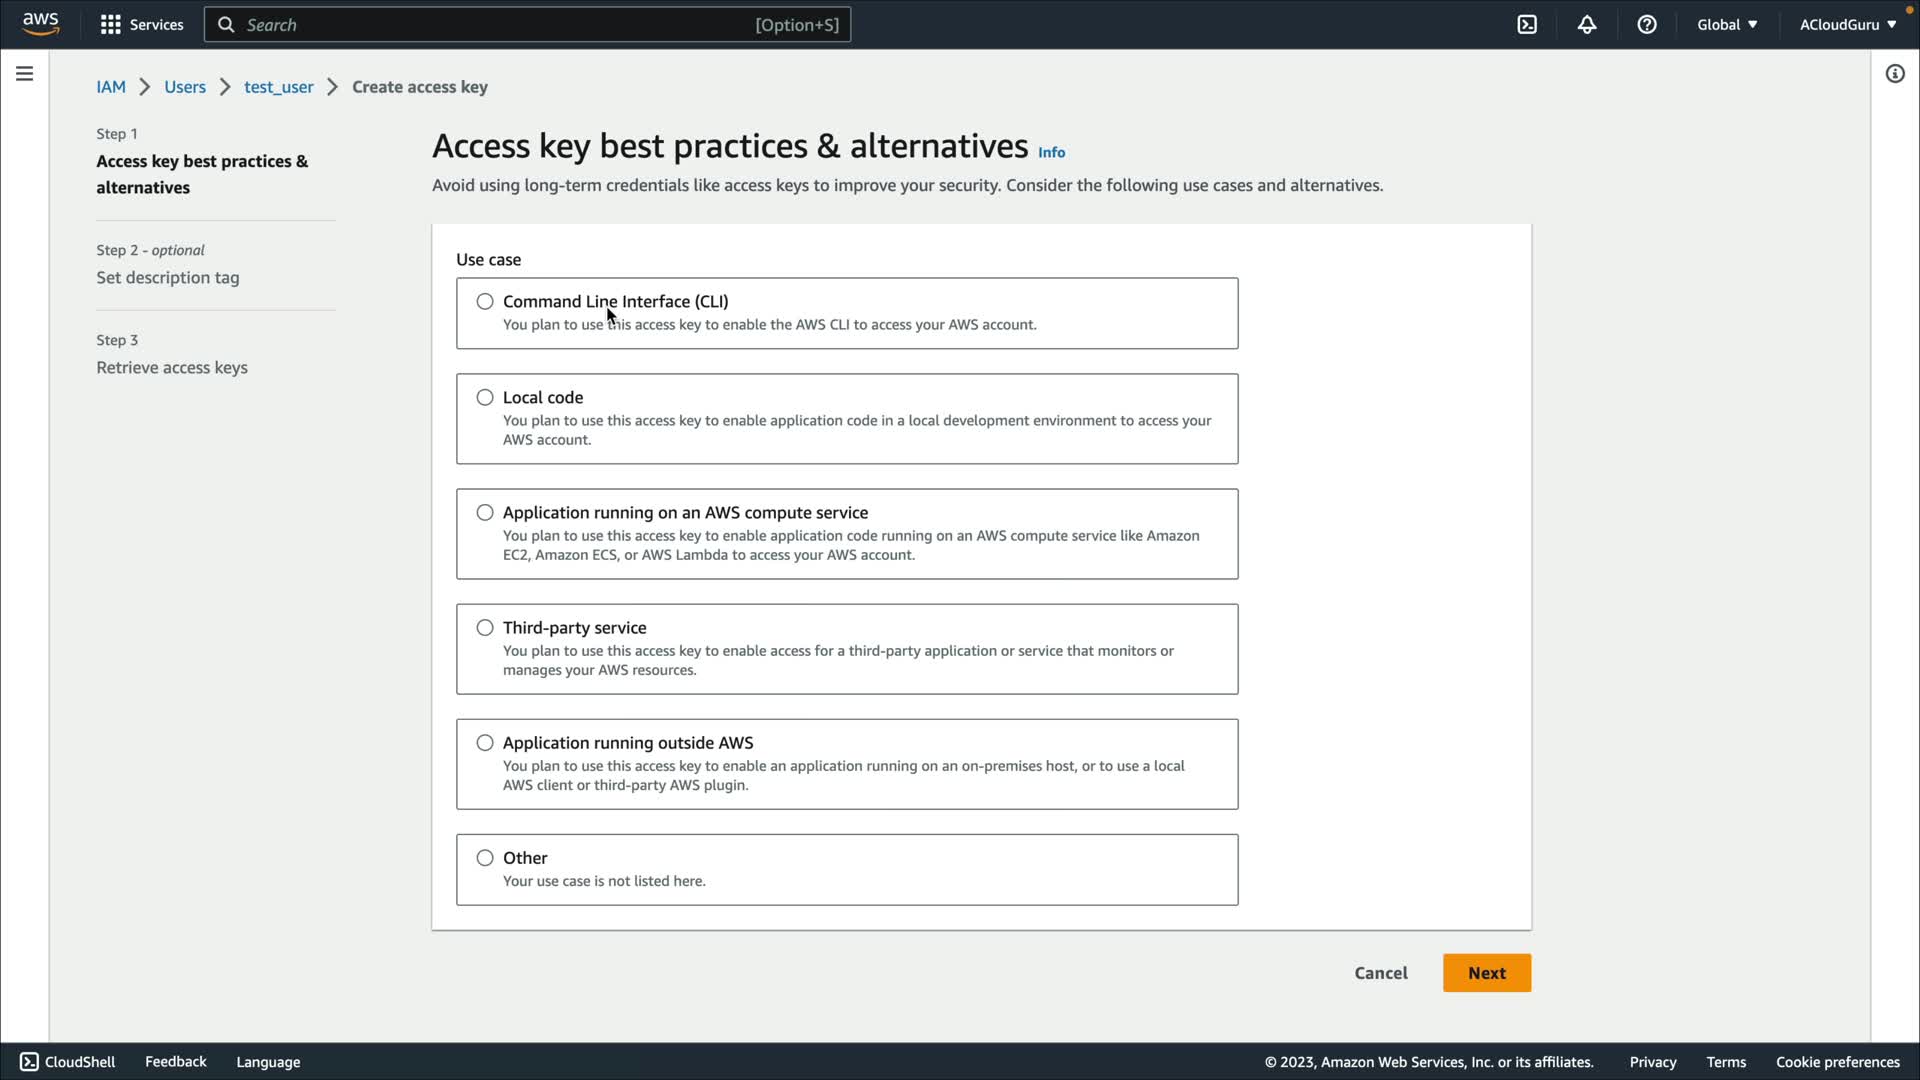The image size is (1920, 1080).
Task: Launch CloudShell from the top bar icon
Action: 1527,24
